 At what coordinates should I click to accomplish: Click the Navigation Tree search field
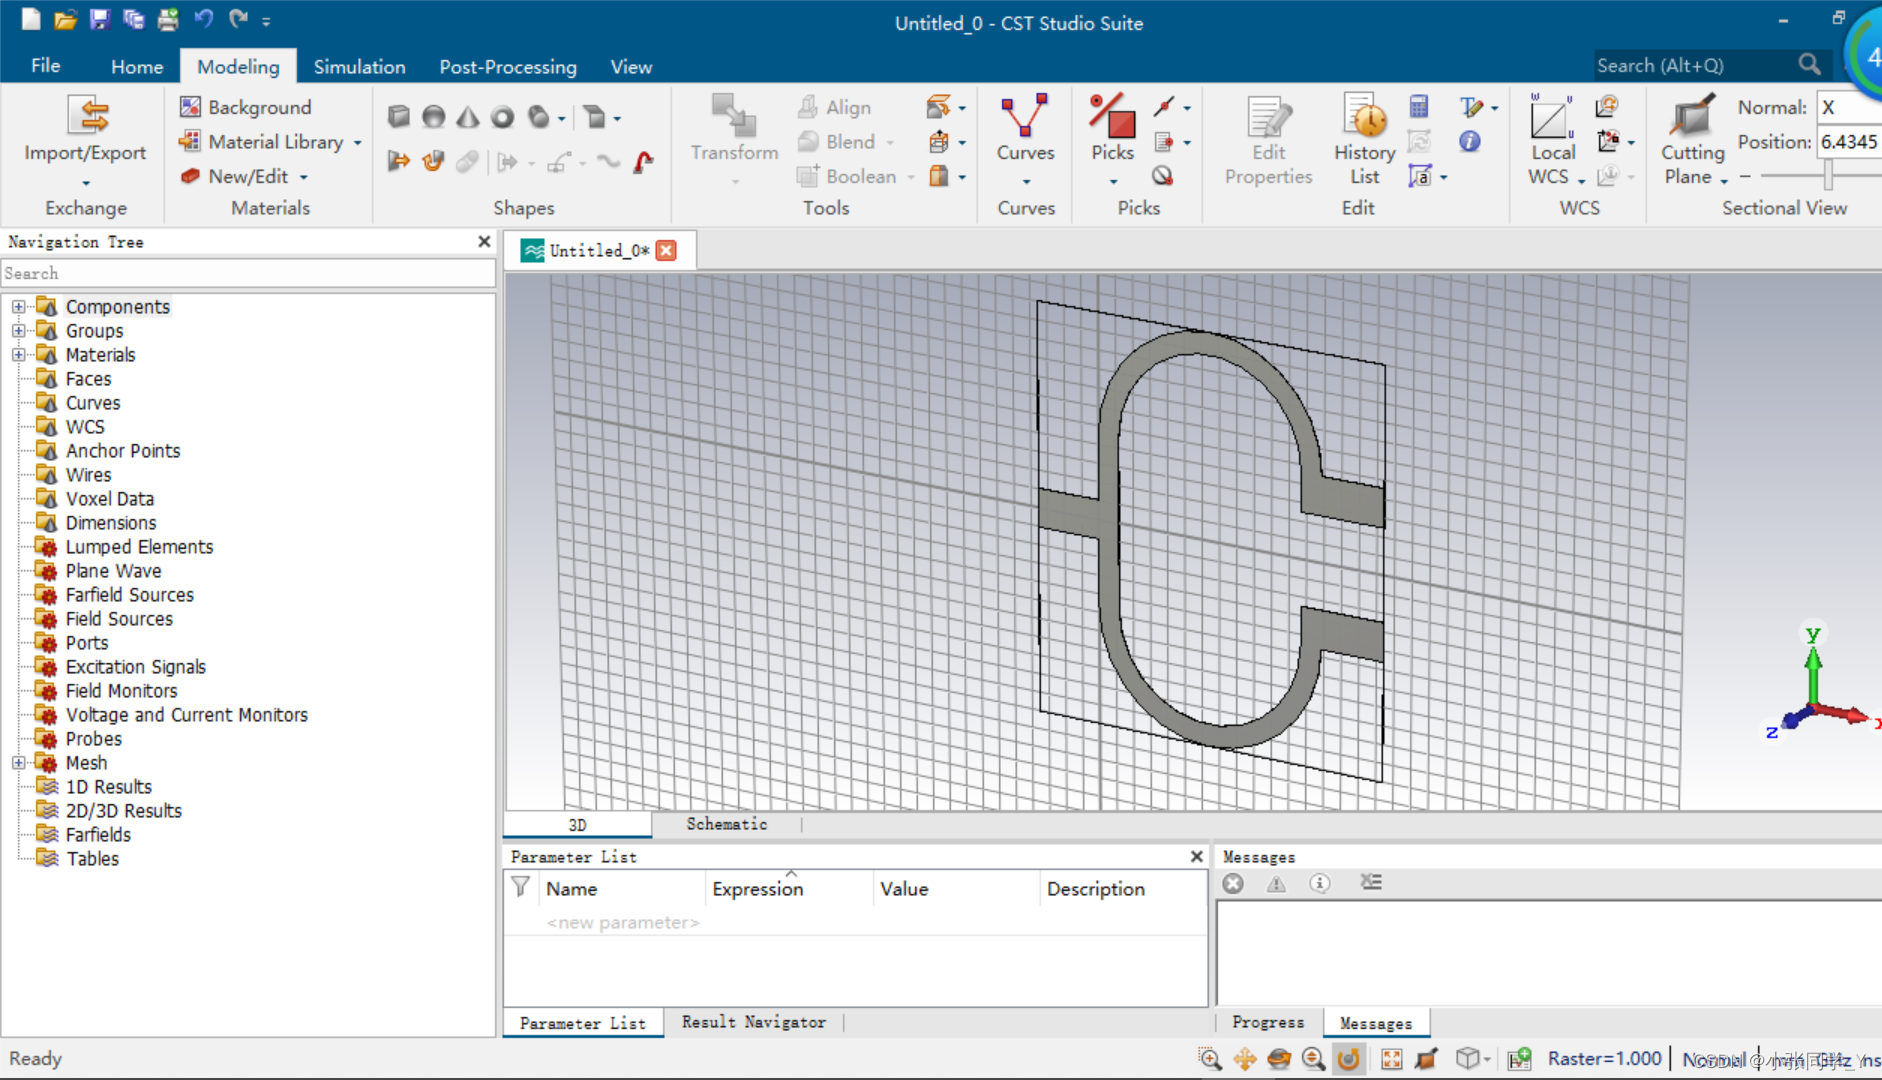pyautogui.click(x=248, y=273)
